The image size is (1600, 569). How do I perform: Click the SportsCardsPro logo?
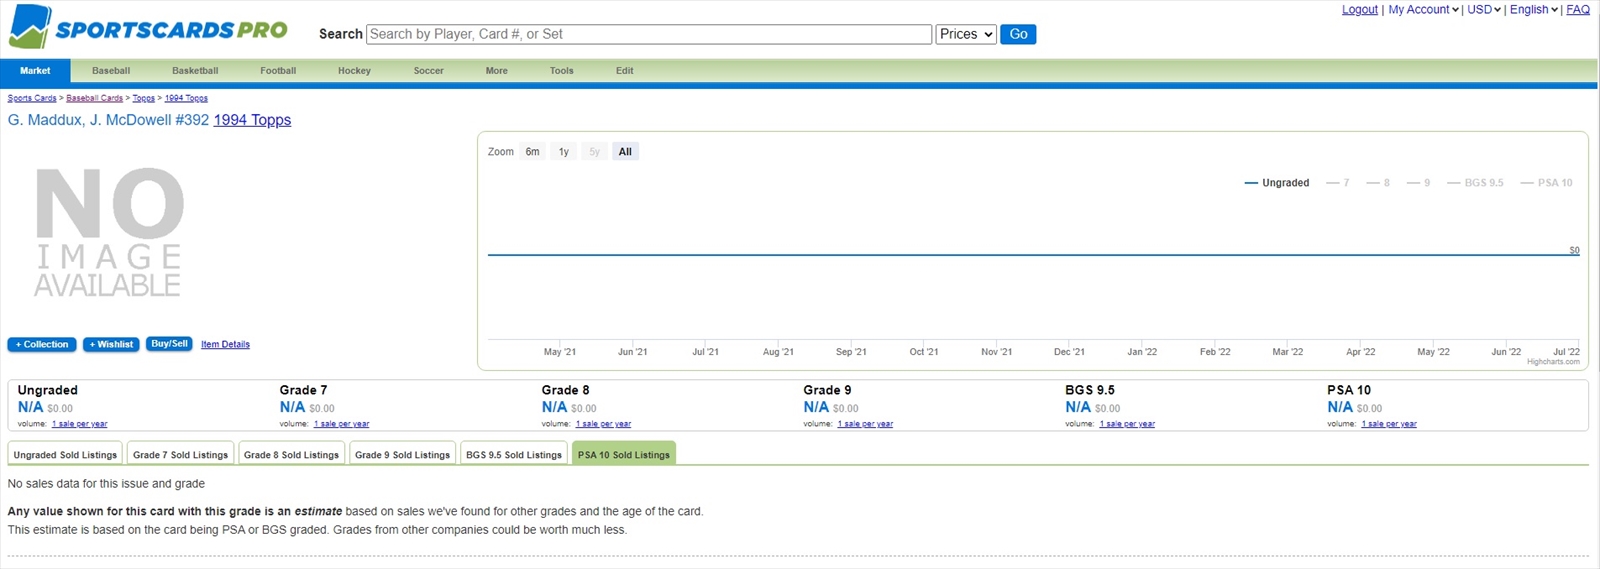[x=148, y=28]
